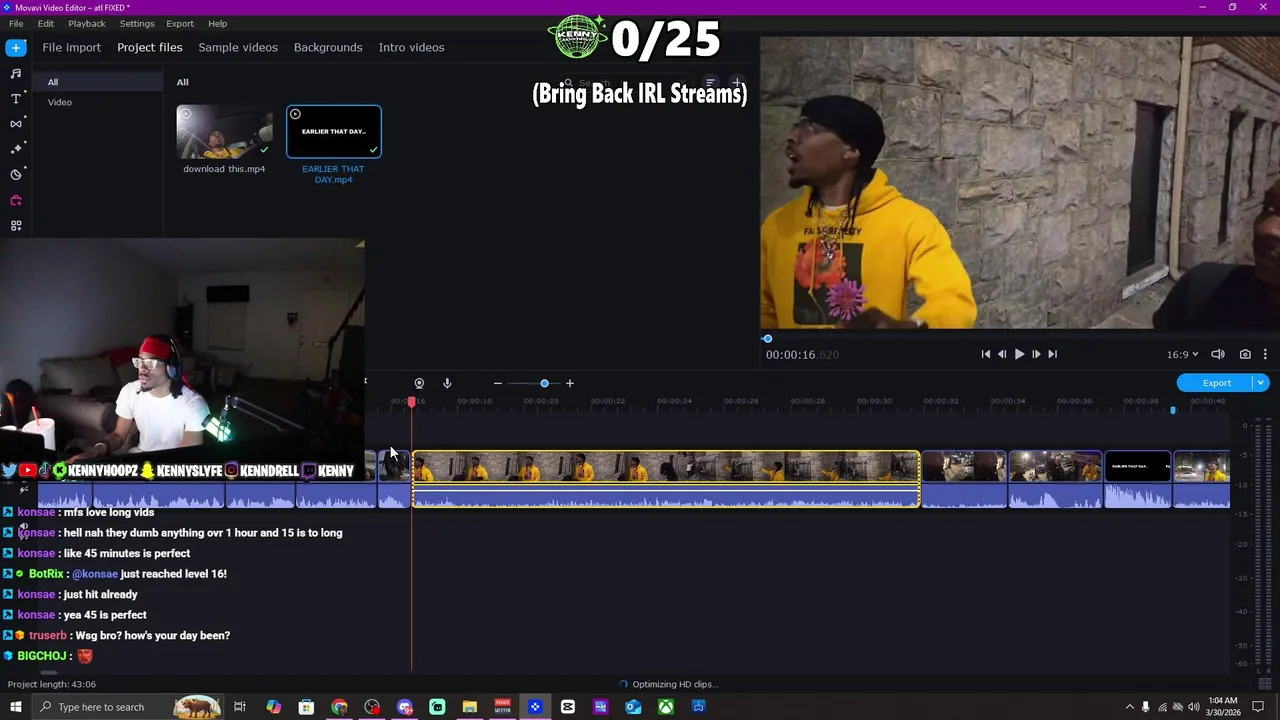Open preview more-options kebab menu
Viewport: 1280px width, 720px height.
1265,354
